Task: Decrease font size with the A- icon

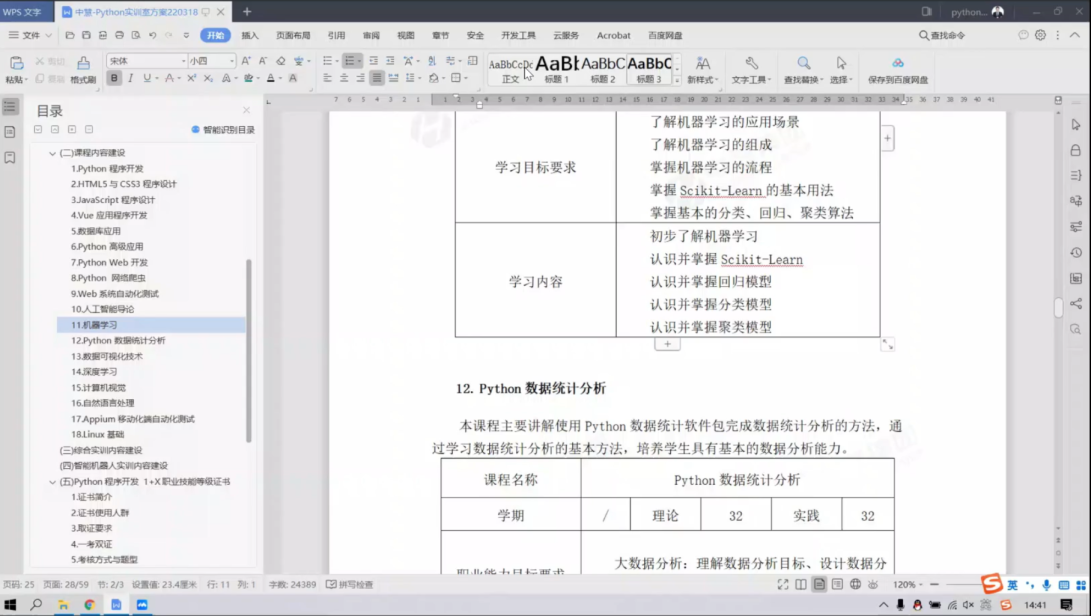Action: (x=263, y=61)
